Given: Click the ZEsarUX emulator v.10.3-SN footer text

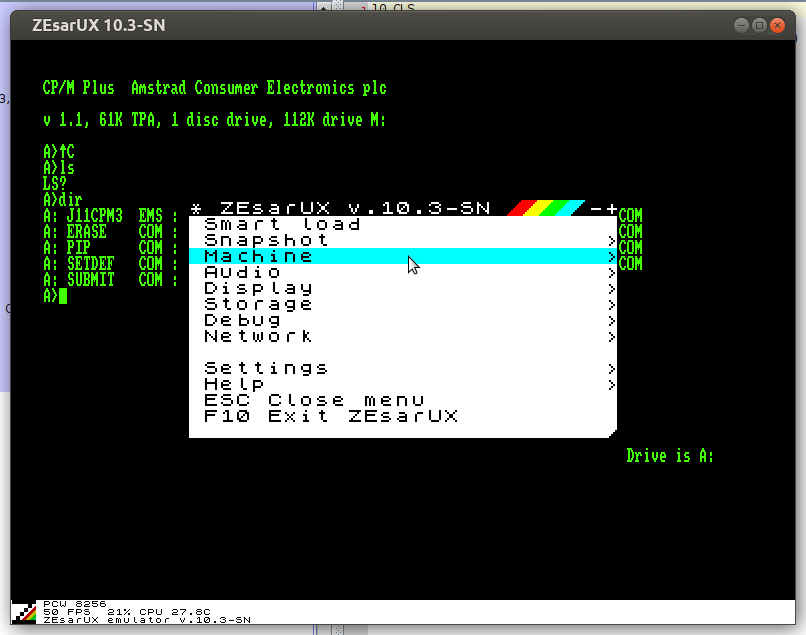Looking at the screenshot, I should (147, 620).
